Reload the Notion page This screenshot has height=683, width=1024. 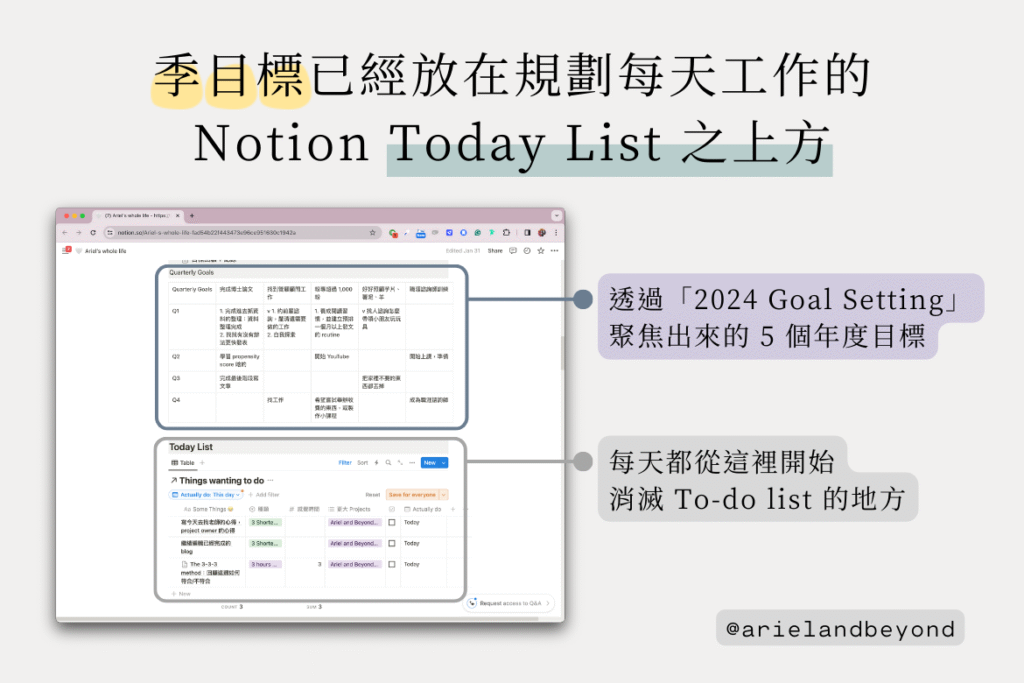pos(93,233)
